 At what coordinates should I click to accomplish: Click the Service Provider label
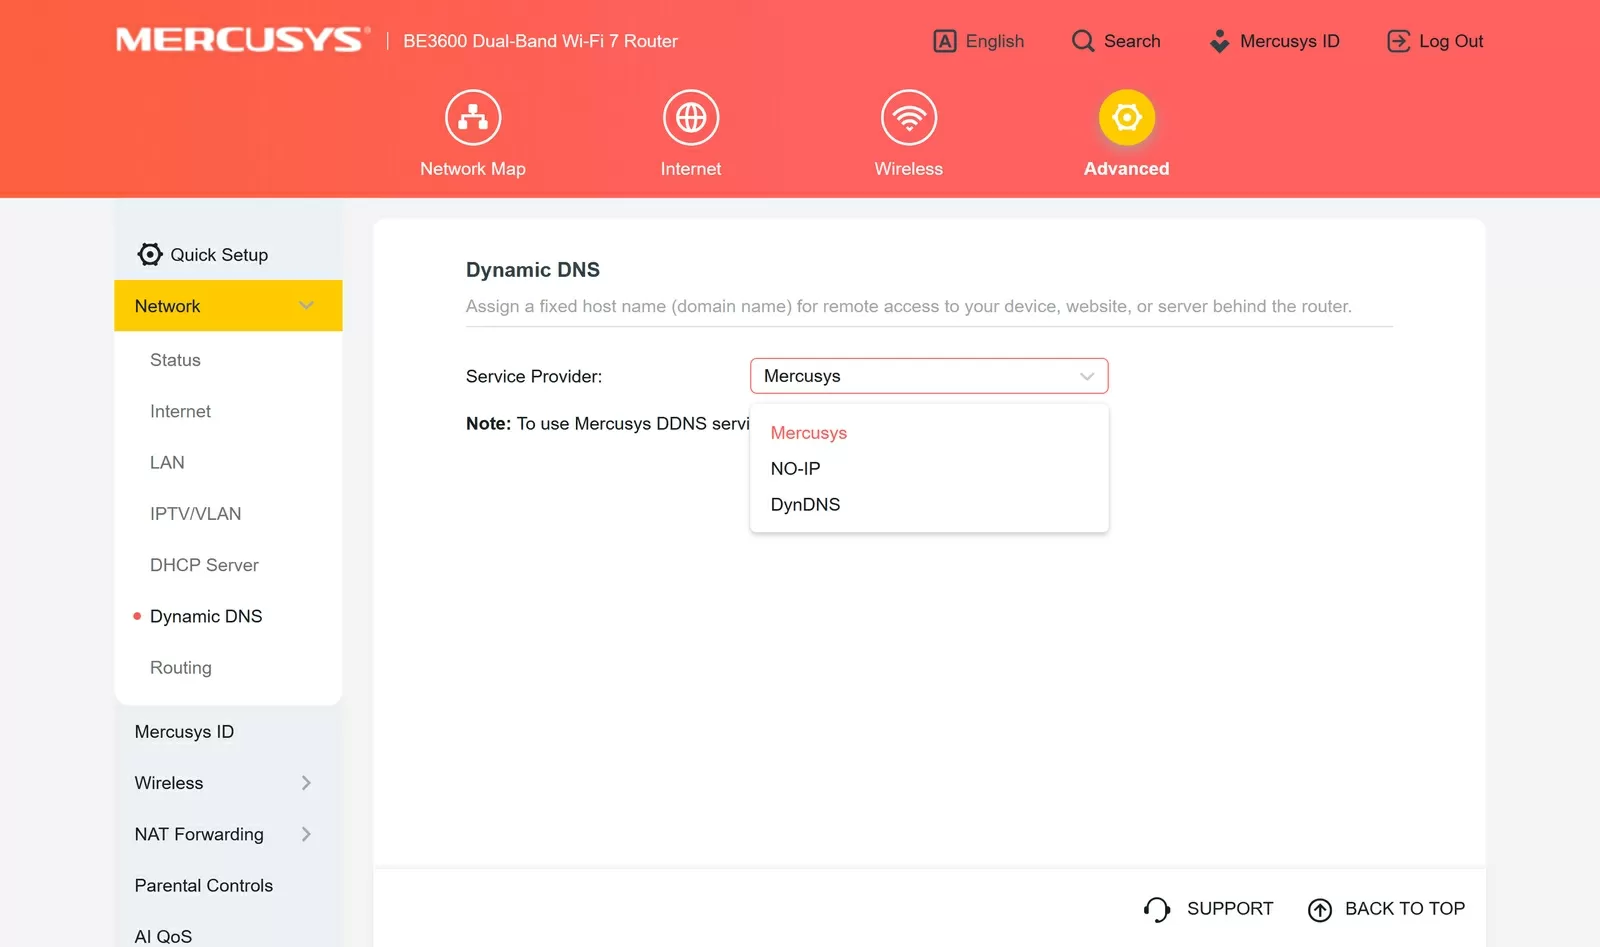point(534,376)
